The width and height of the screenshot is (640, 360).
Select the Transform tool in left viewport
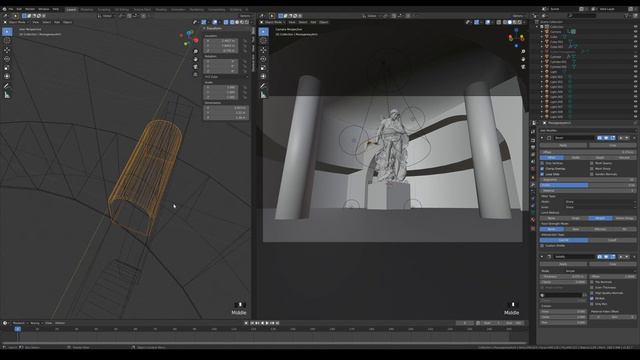point(7,76)
